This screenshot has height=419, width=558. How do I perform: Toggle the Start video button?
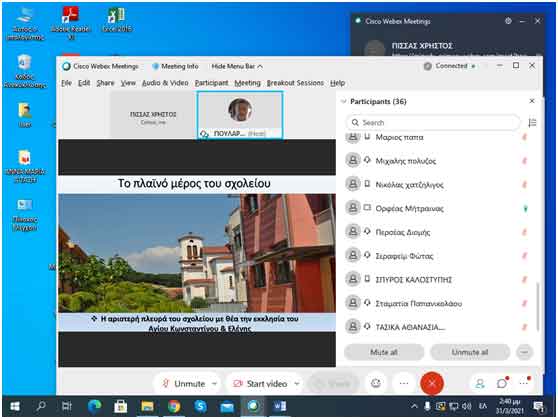click(260, 383)
